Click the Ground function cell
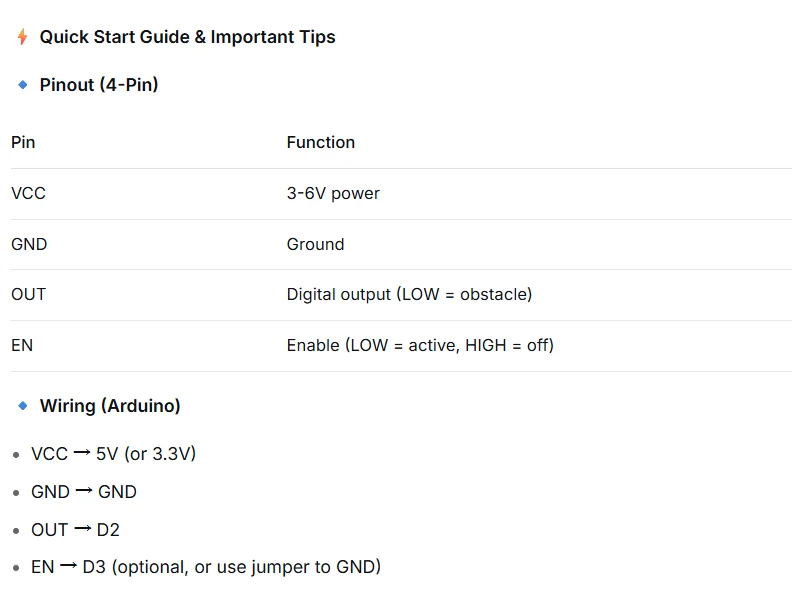The image size is (792, 590). point(316,244)
